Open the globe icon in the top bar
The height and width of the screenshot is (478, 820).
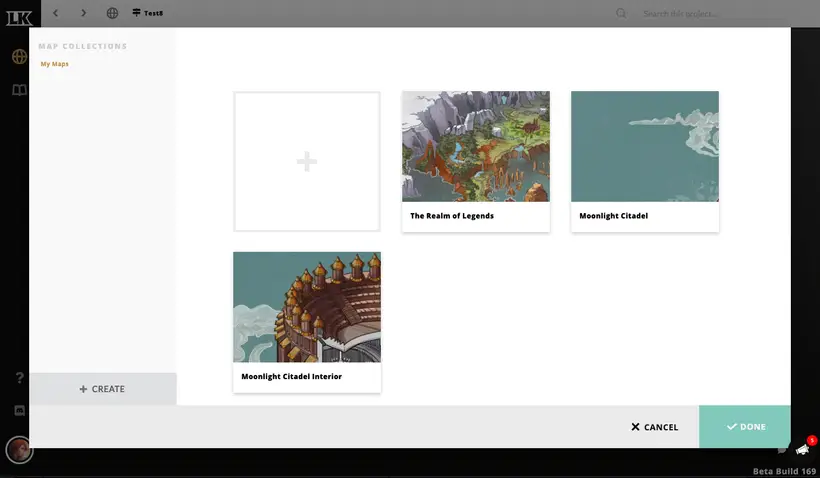click(x=112, y=13)
